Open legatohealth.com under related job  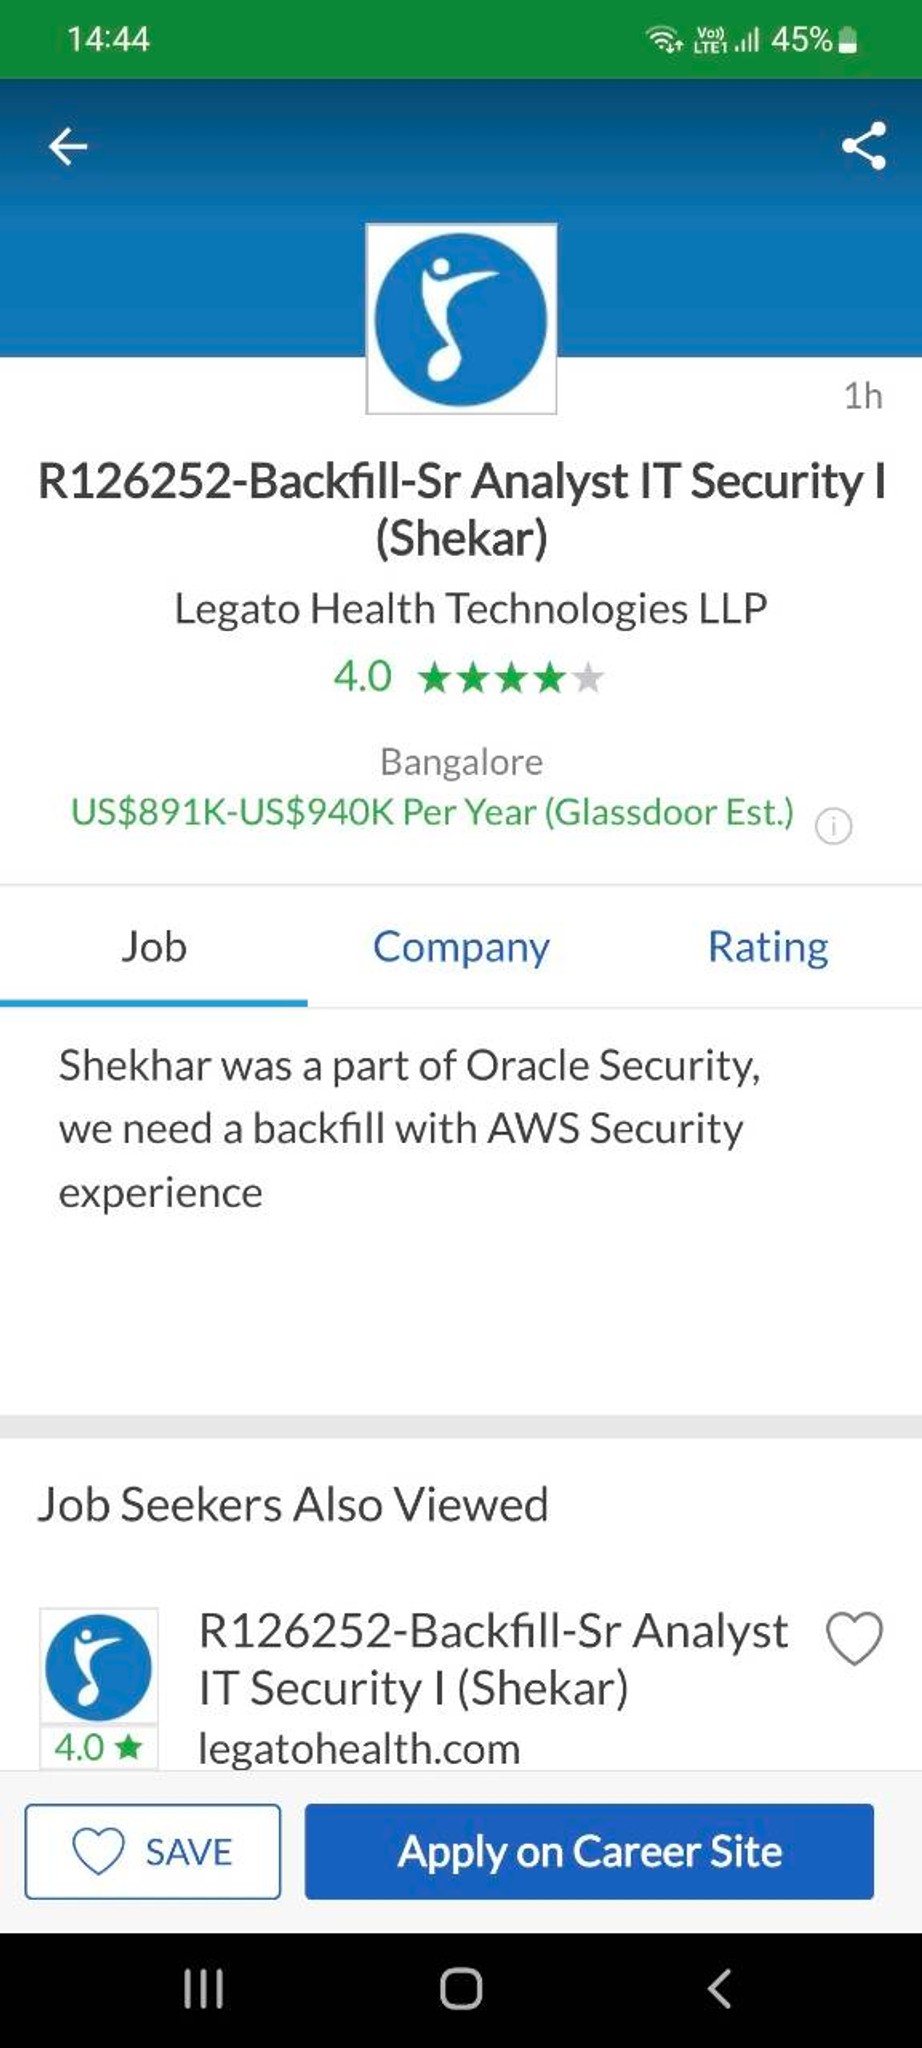pos(359,1748)
